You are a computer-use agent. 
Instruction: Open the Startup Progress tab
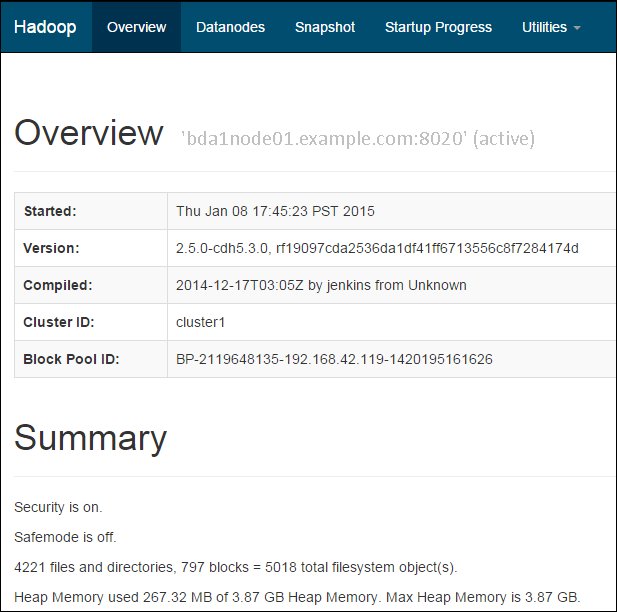438,27
